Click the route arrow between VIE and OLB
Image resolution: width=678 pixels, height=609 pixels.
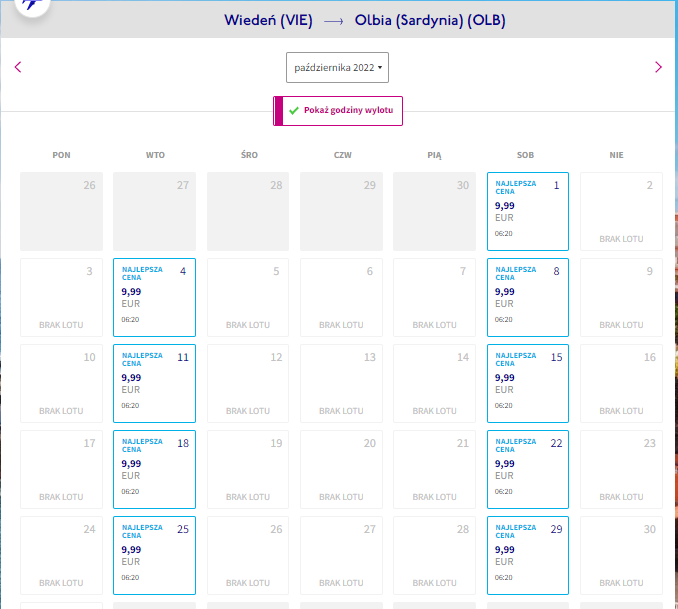tap(333, 21)
